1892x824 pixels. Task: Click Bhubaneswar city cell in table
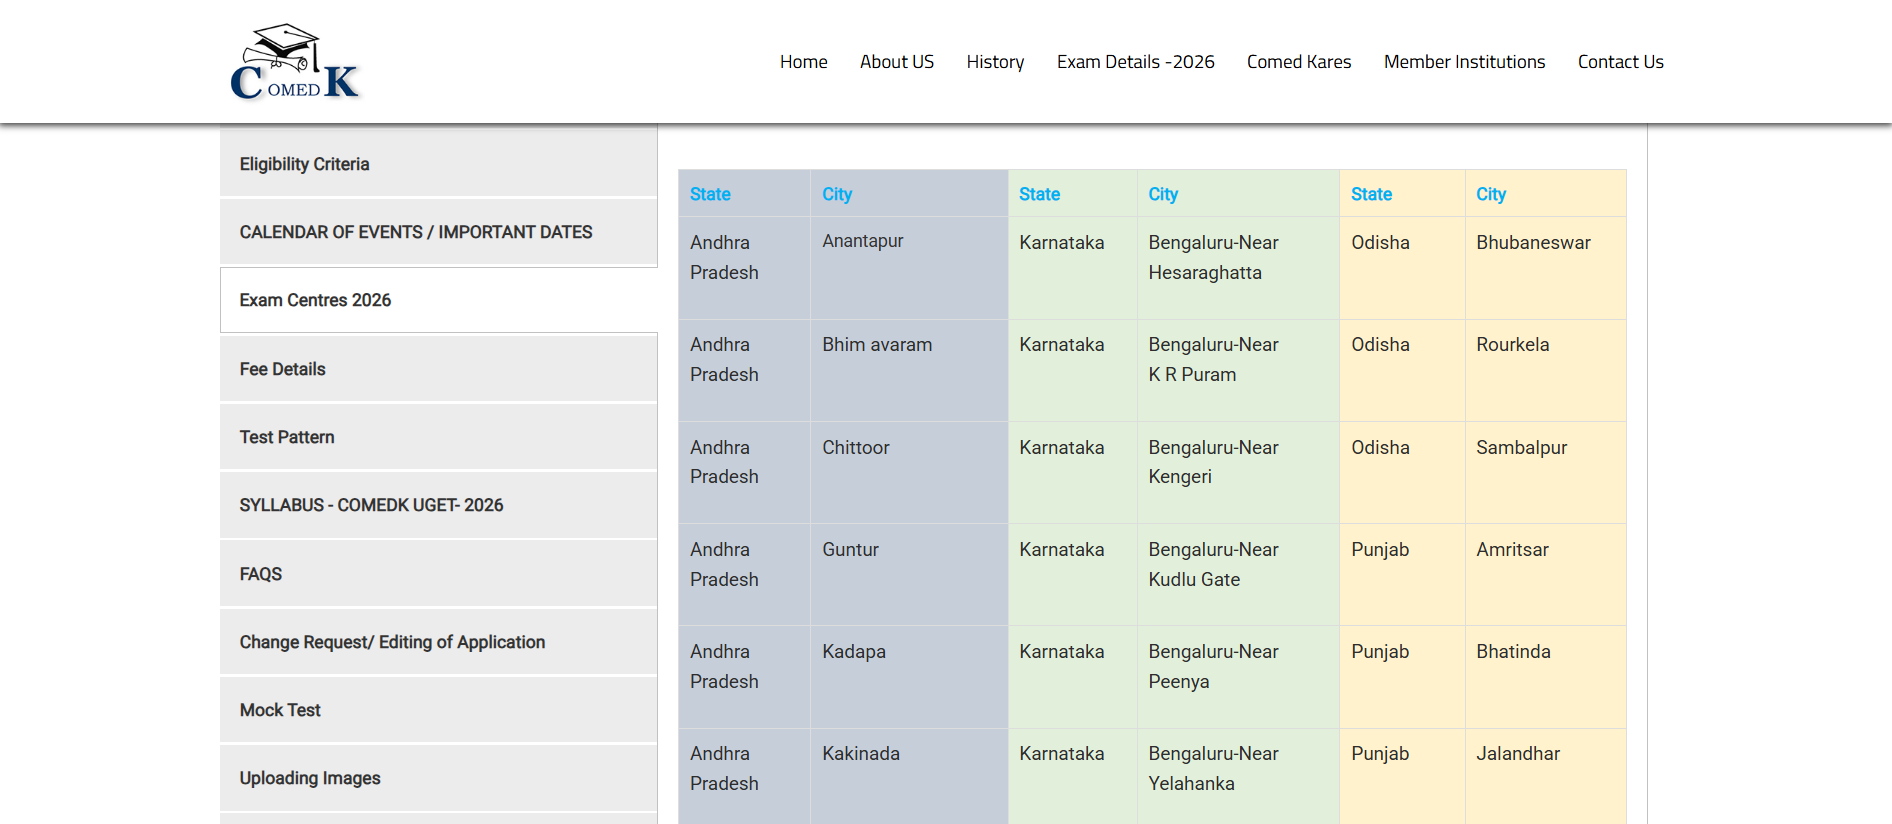click(x=1532, y=243)
